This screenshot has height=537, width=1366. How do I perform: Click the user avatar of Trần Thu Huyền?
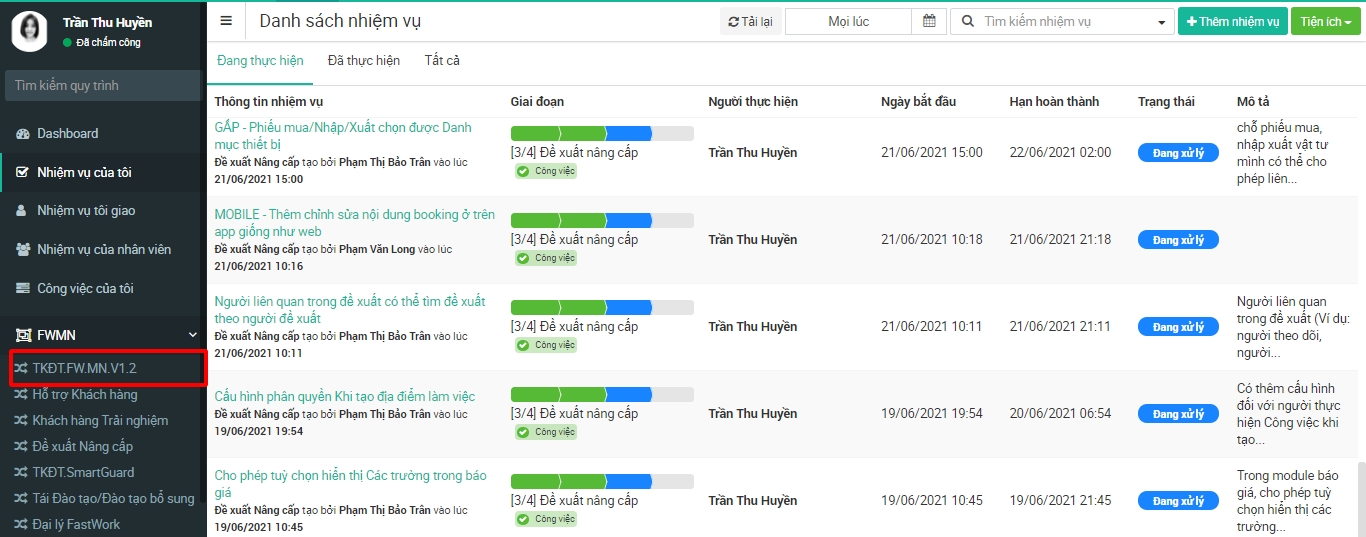point(30,31)
